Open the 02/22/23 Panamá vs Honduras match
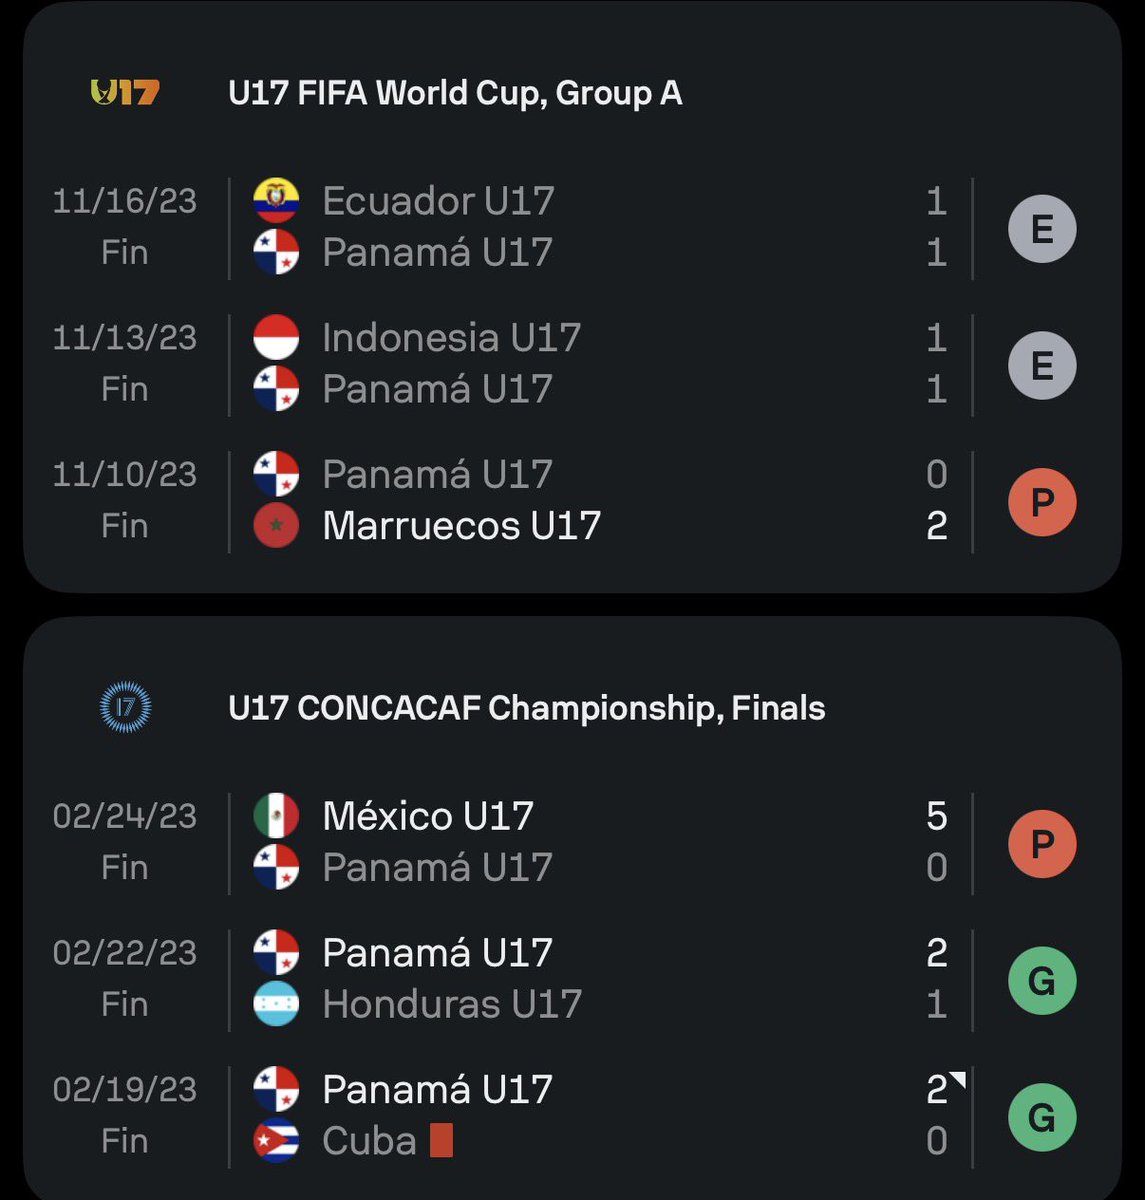 point(572,979)
